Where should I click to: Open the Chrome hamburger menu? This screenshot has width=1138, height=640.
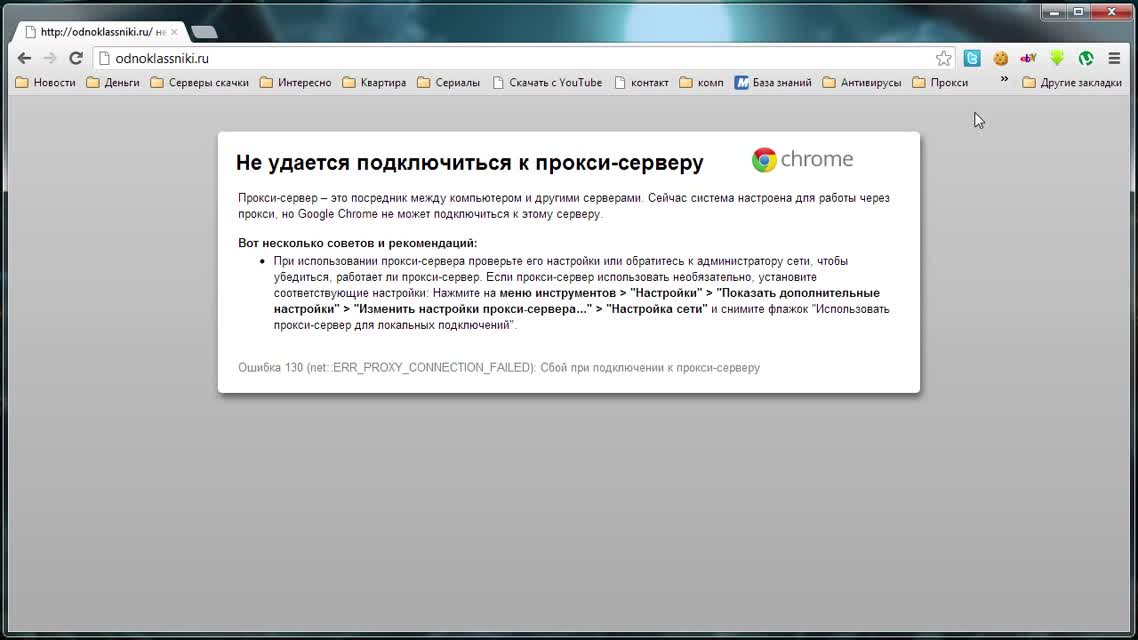pos(1114,58)
